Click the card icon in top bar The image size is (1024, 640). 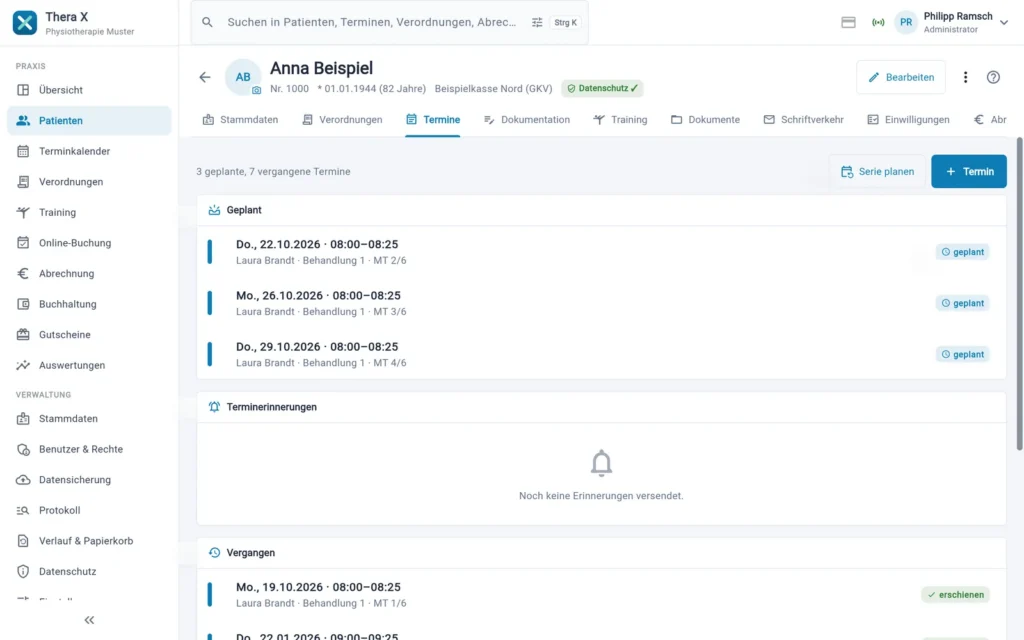click(848, 22)
